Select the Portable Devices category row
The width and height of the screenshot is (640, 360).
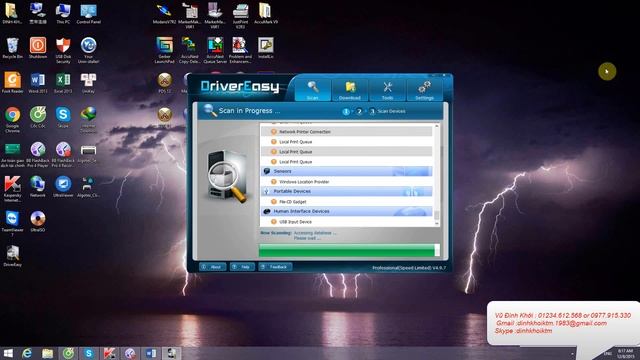tap(347, 191)
